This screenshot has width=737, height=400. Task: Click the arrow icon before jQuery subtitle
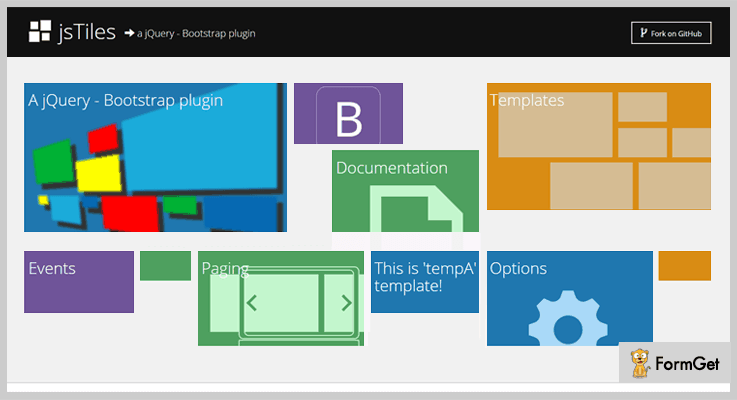tap(129, 33)
